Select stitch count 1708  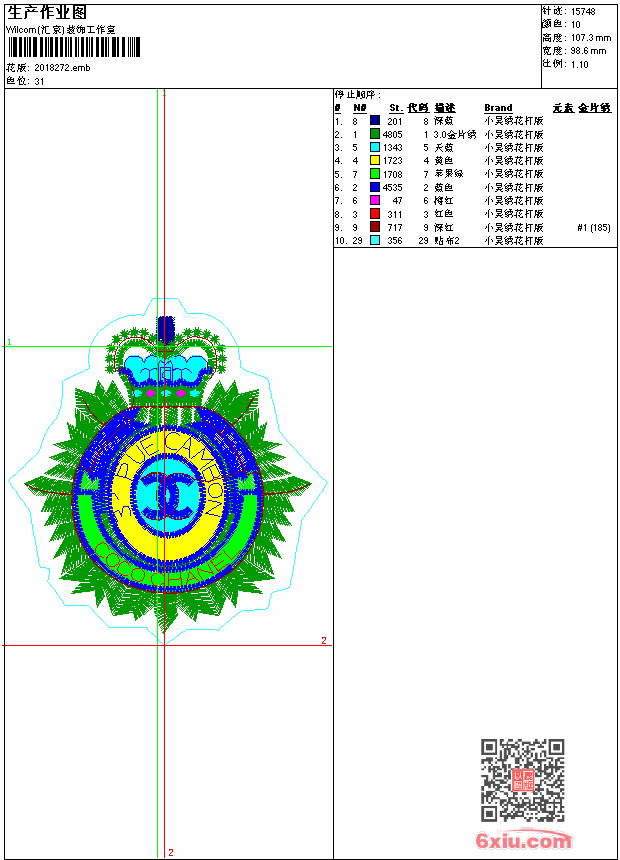click(x=393, y=174)
